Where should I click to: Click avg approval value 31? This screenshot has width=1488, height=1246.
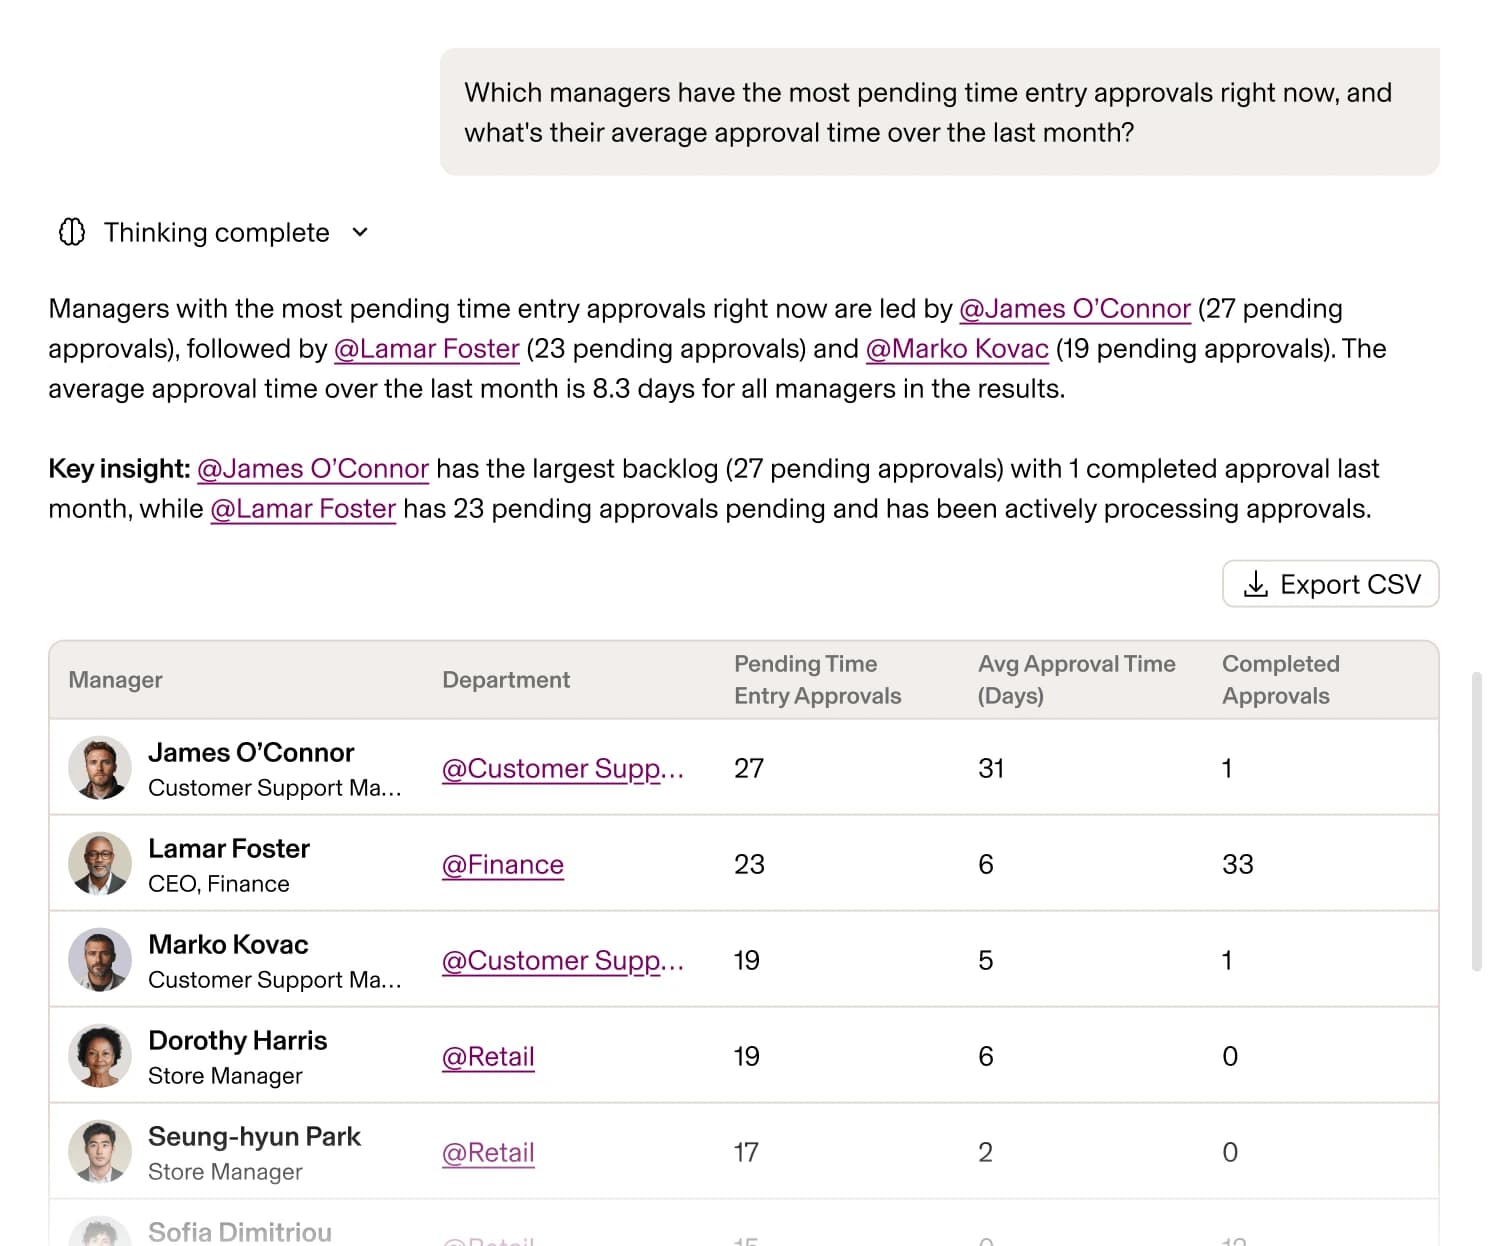coord(991,768)
